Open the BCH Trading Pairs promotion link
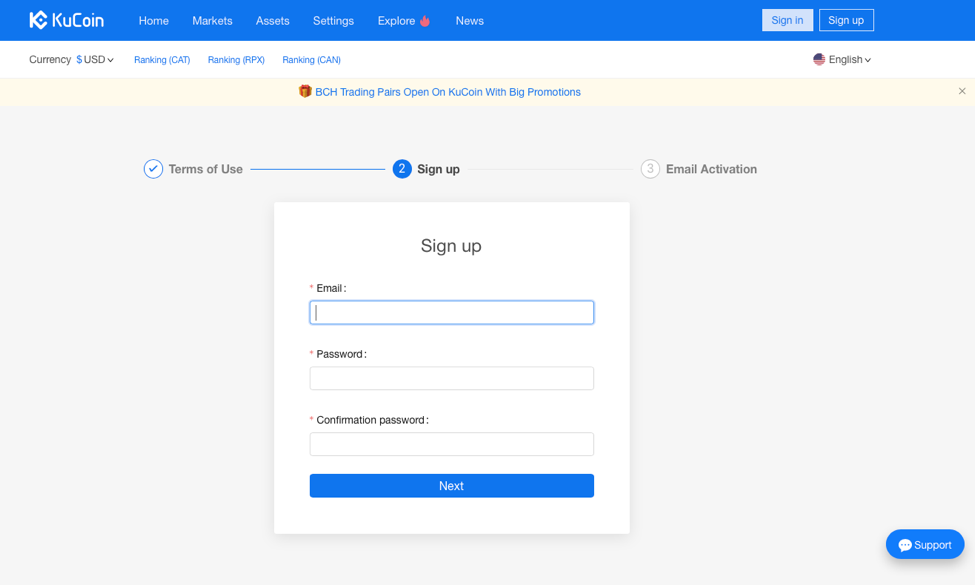The height and width of the screenshot is (585, 975). 448,92
